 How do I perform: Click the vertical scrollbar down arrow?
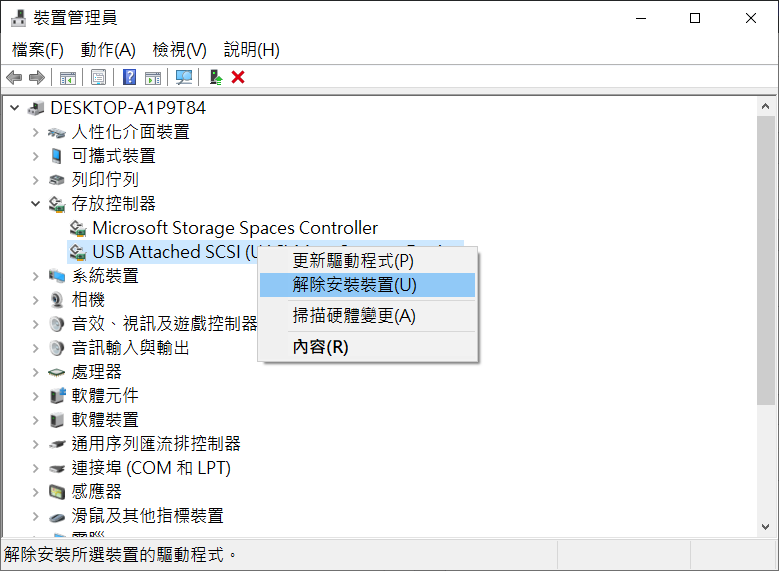click(x=765, y=525)
